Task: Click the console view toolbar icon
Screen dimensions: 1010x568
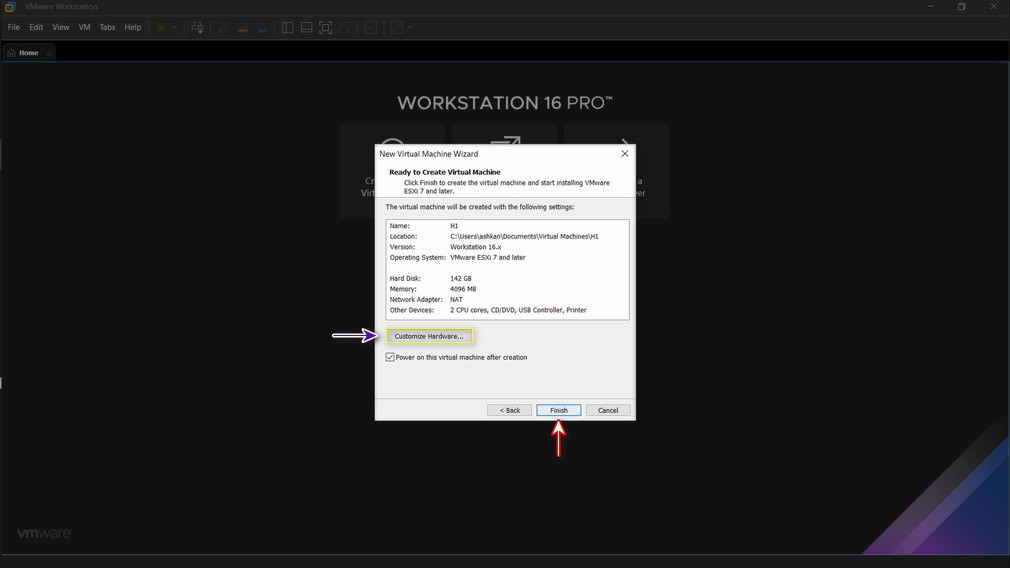Action: click(370, 28)
